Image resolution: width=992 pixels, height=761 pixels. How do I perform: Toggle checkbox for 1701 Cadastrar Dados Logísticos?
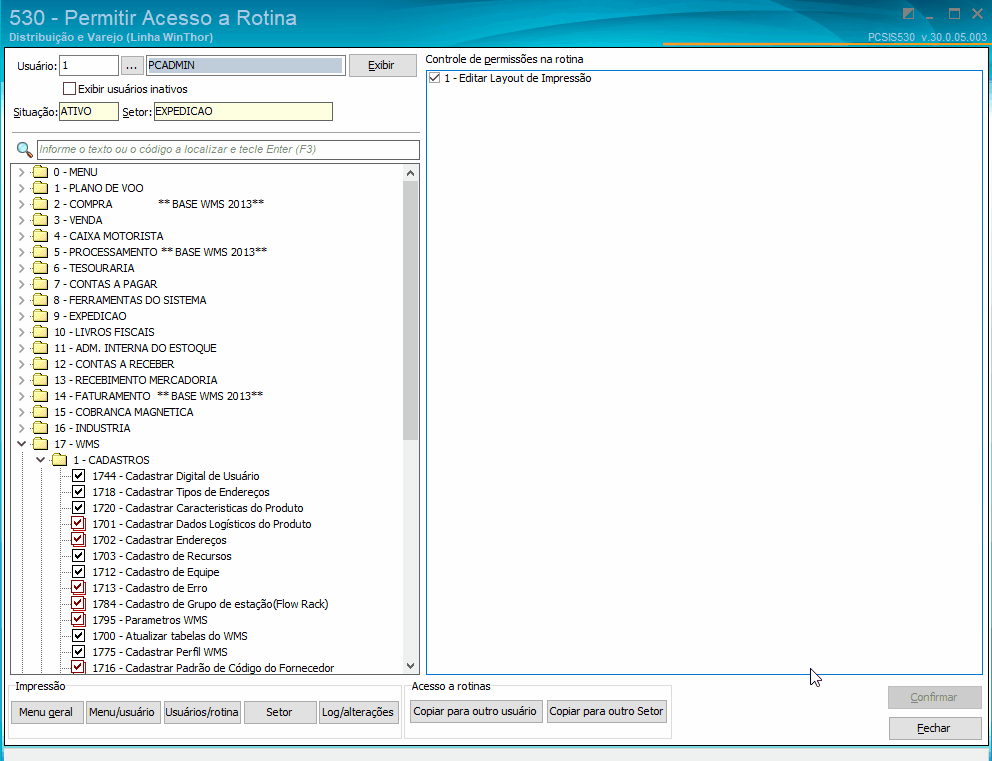pos(78,524)
